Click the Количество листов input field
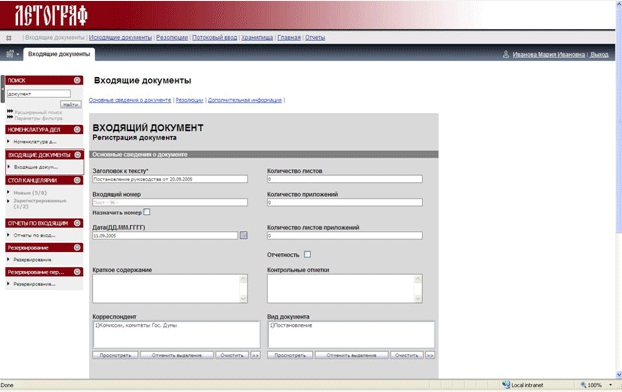Image resolution: width=622 pixels, height=392 pixels. coord(345,179)
